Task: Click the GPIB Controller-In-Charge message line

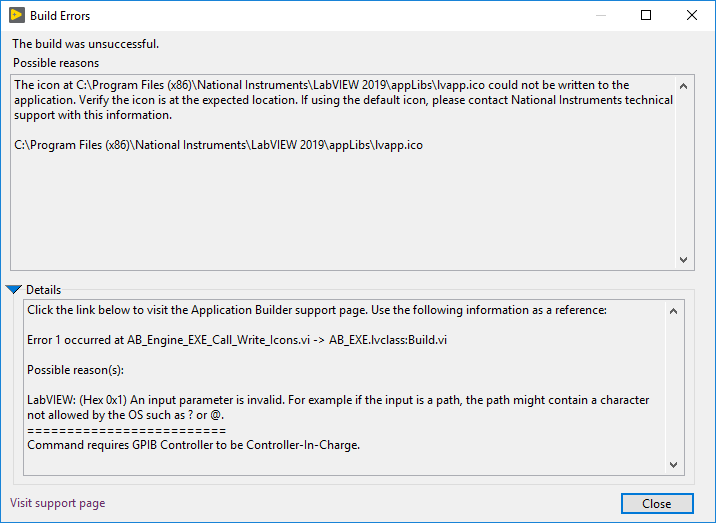Action: [194, 445]
